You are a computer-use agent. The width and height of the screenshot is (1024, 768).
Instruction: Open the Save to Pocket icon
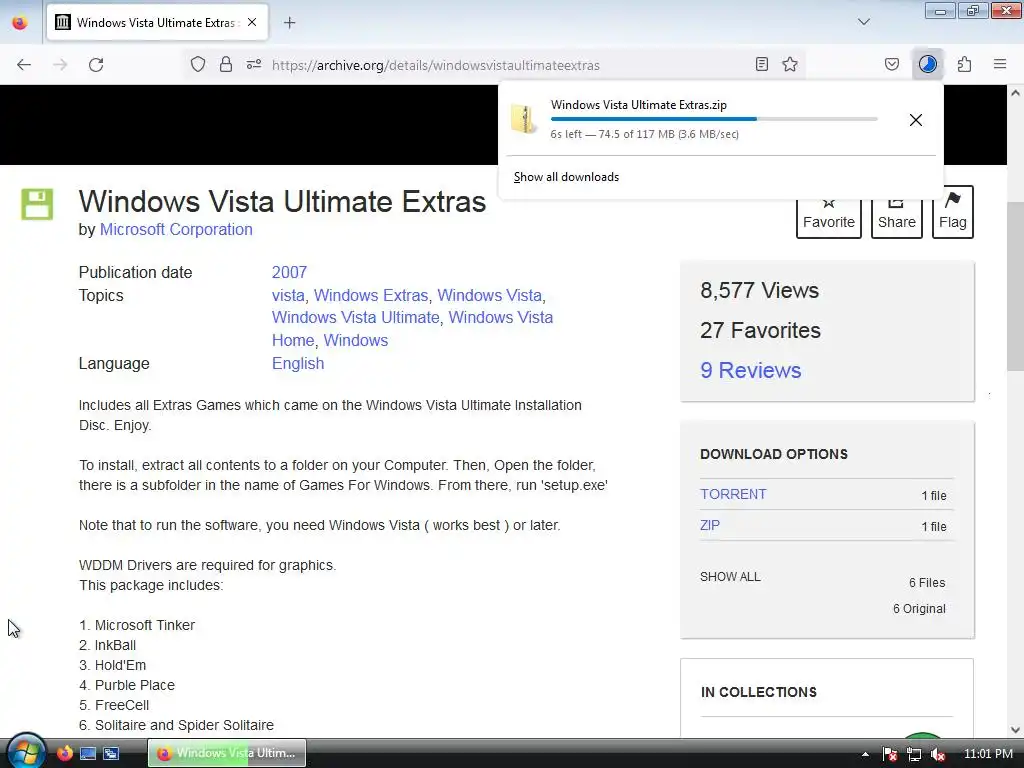click(x=892, y=64)
